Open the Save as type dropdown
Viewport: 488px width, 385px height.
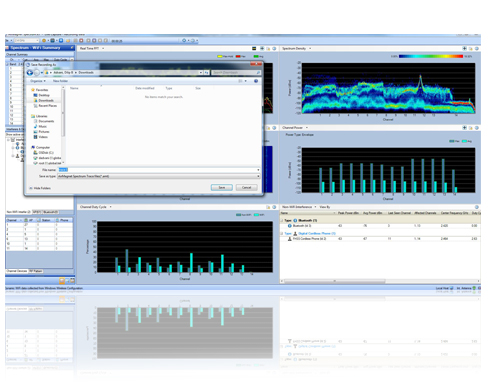[x=159, y=176]
